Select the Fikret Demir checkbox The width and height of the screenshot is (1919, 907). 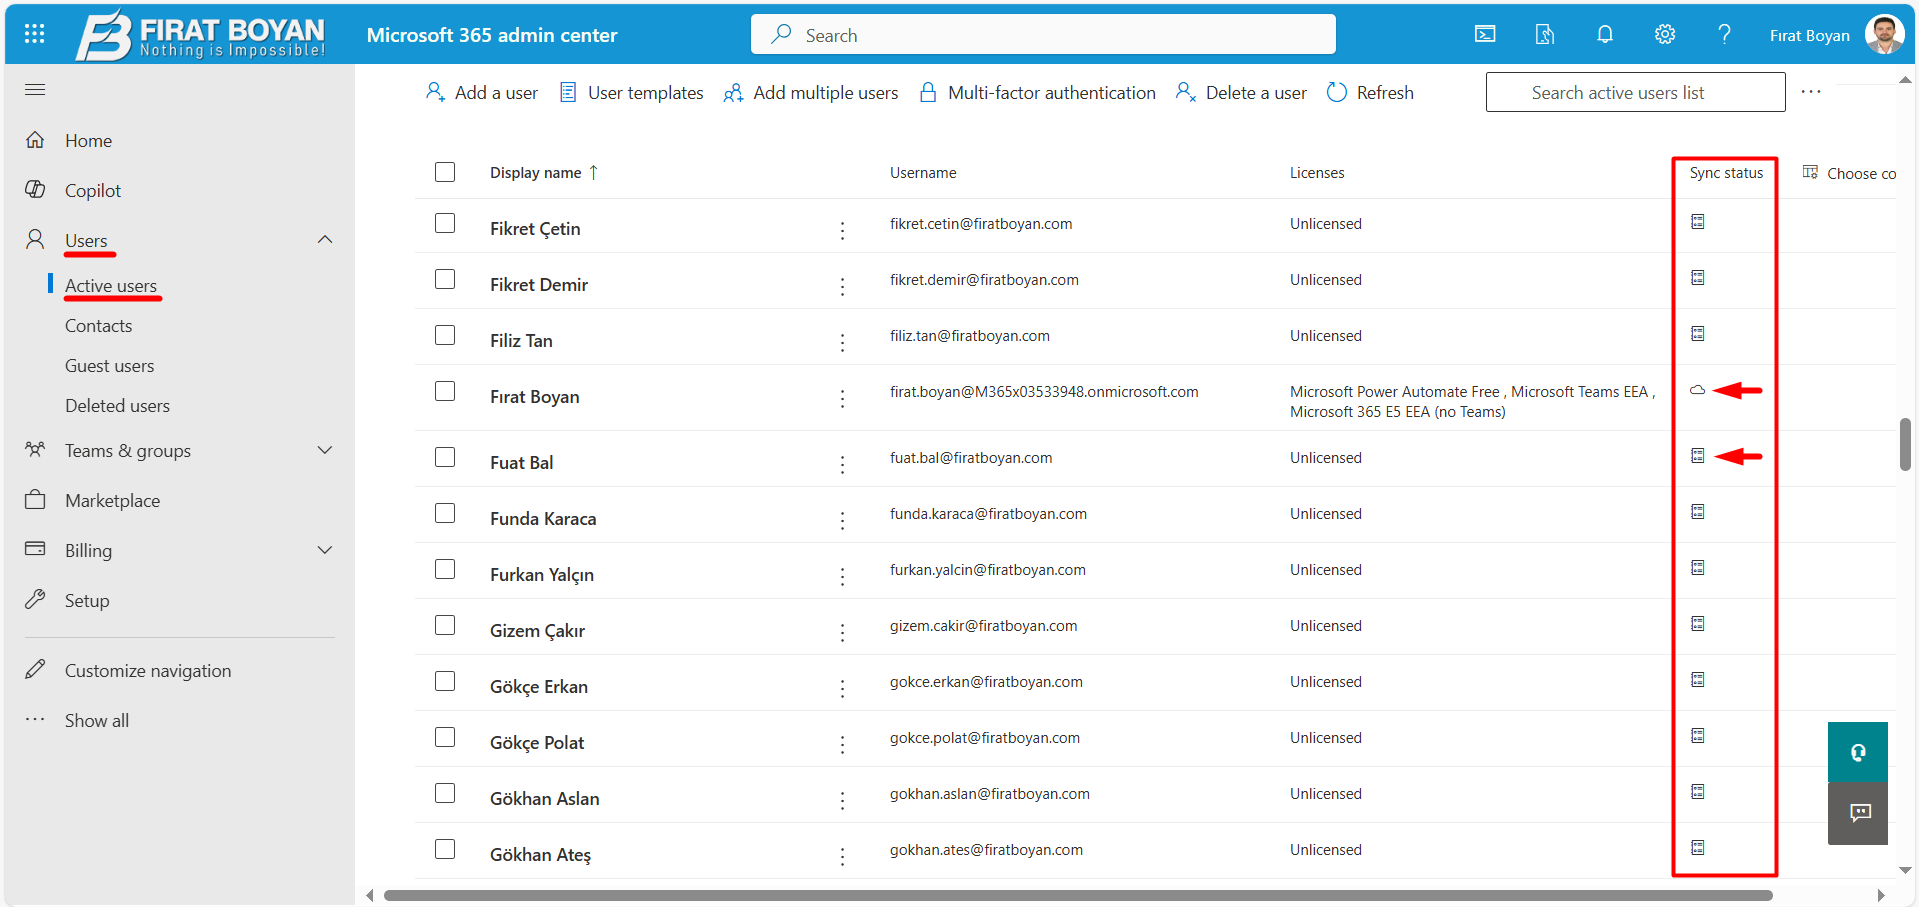445,279
